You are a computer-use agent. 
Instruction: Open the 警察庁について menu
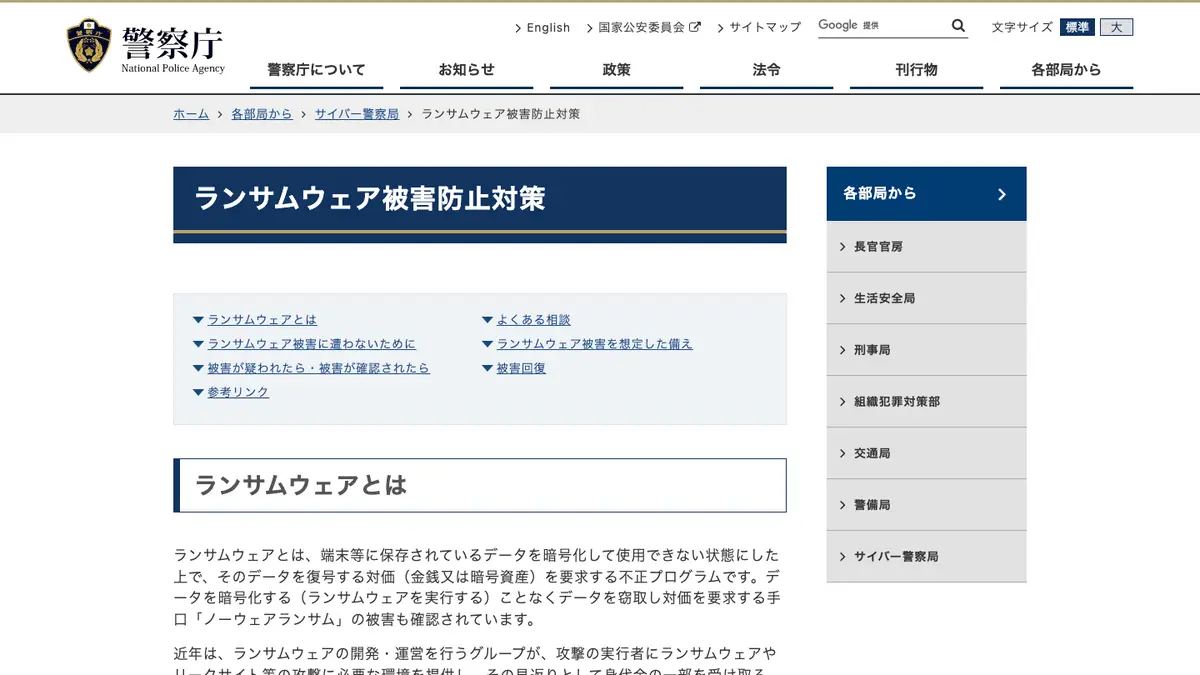(316, 70)
